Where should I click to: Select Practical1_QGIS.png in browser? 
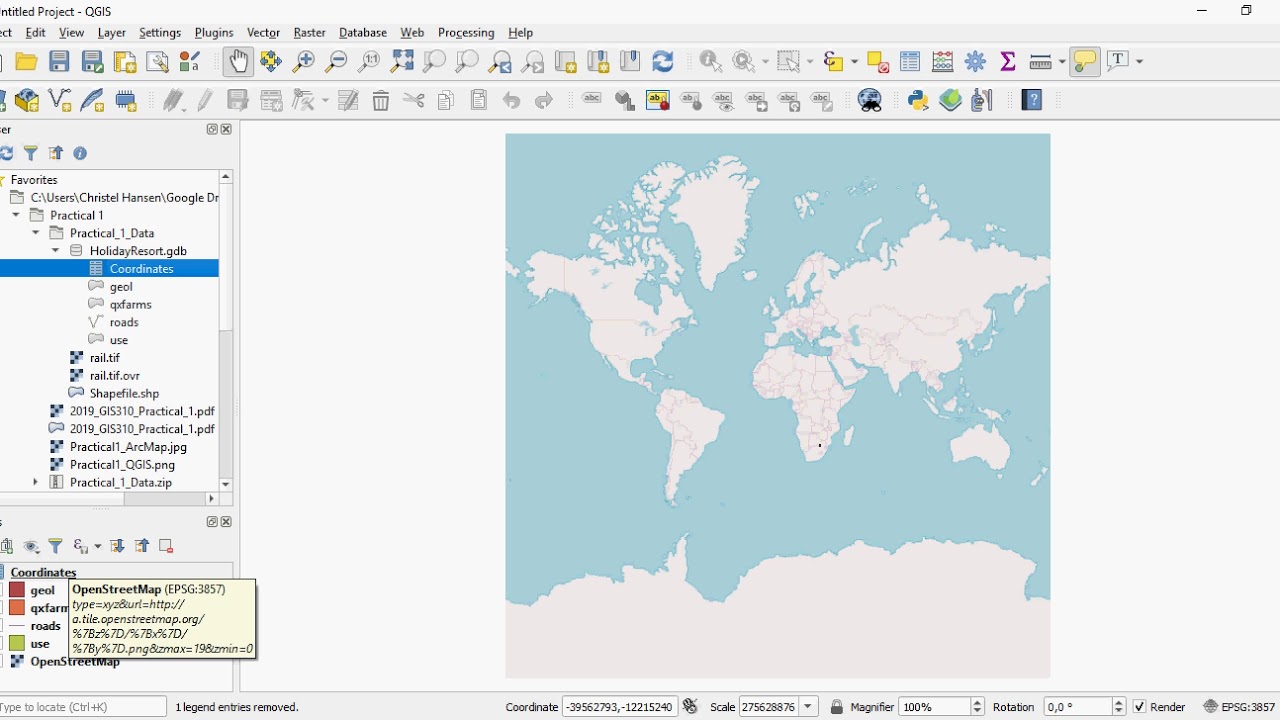coord(122,465)
